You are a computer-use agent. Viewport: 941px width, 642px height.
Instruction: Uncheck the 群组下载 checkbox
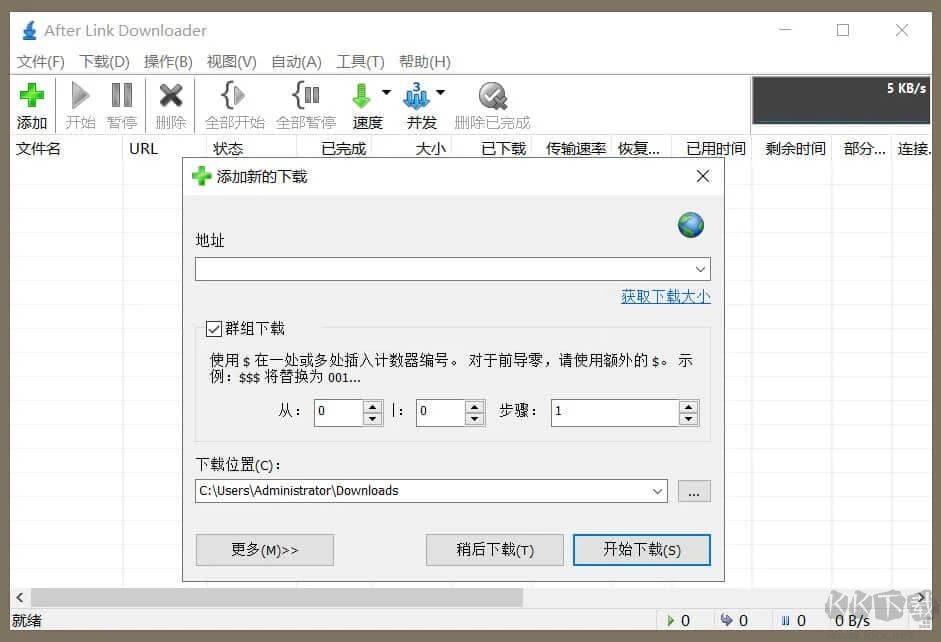[x=213, y=328]
